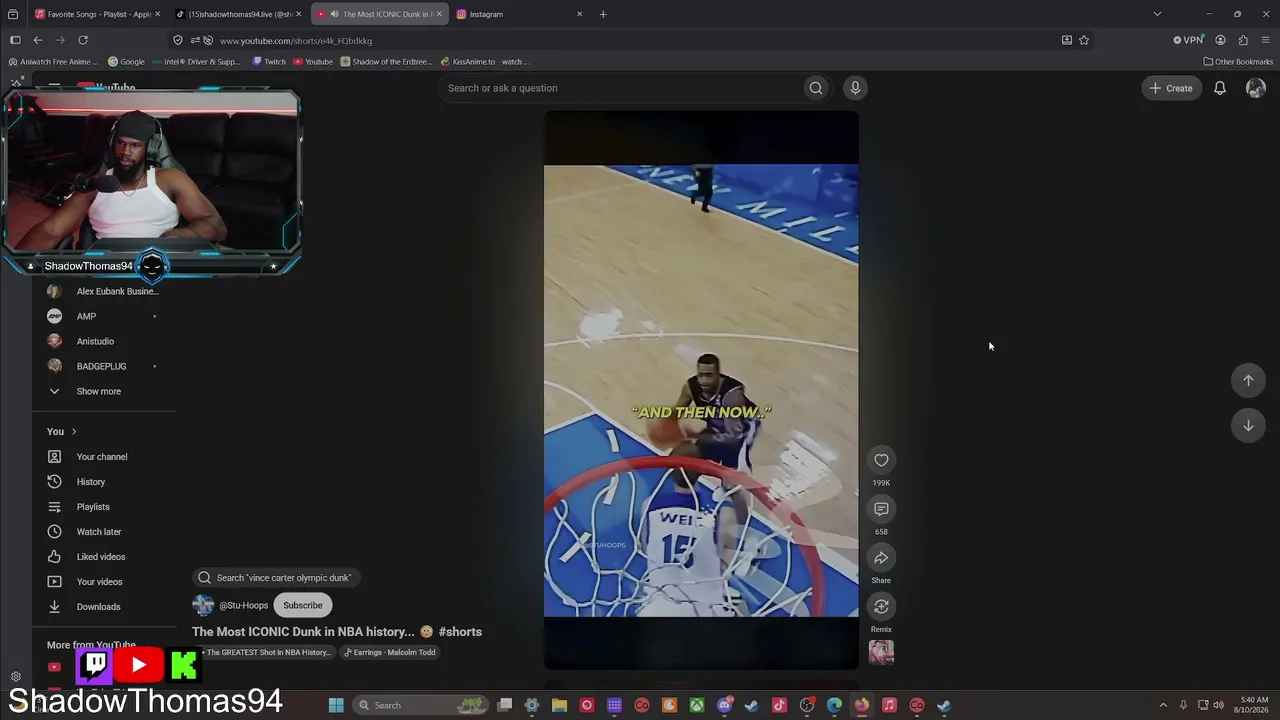
Task: Open History in YouTube sidebar
Action: click(90, 482)
